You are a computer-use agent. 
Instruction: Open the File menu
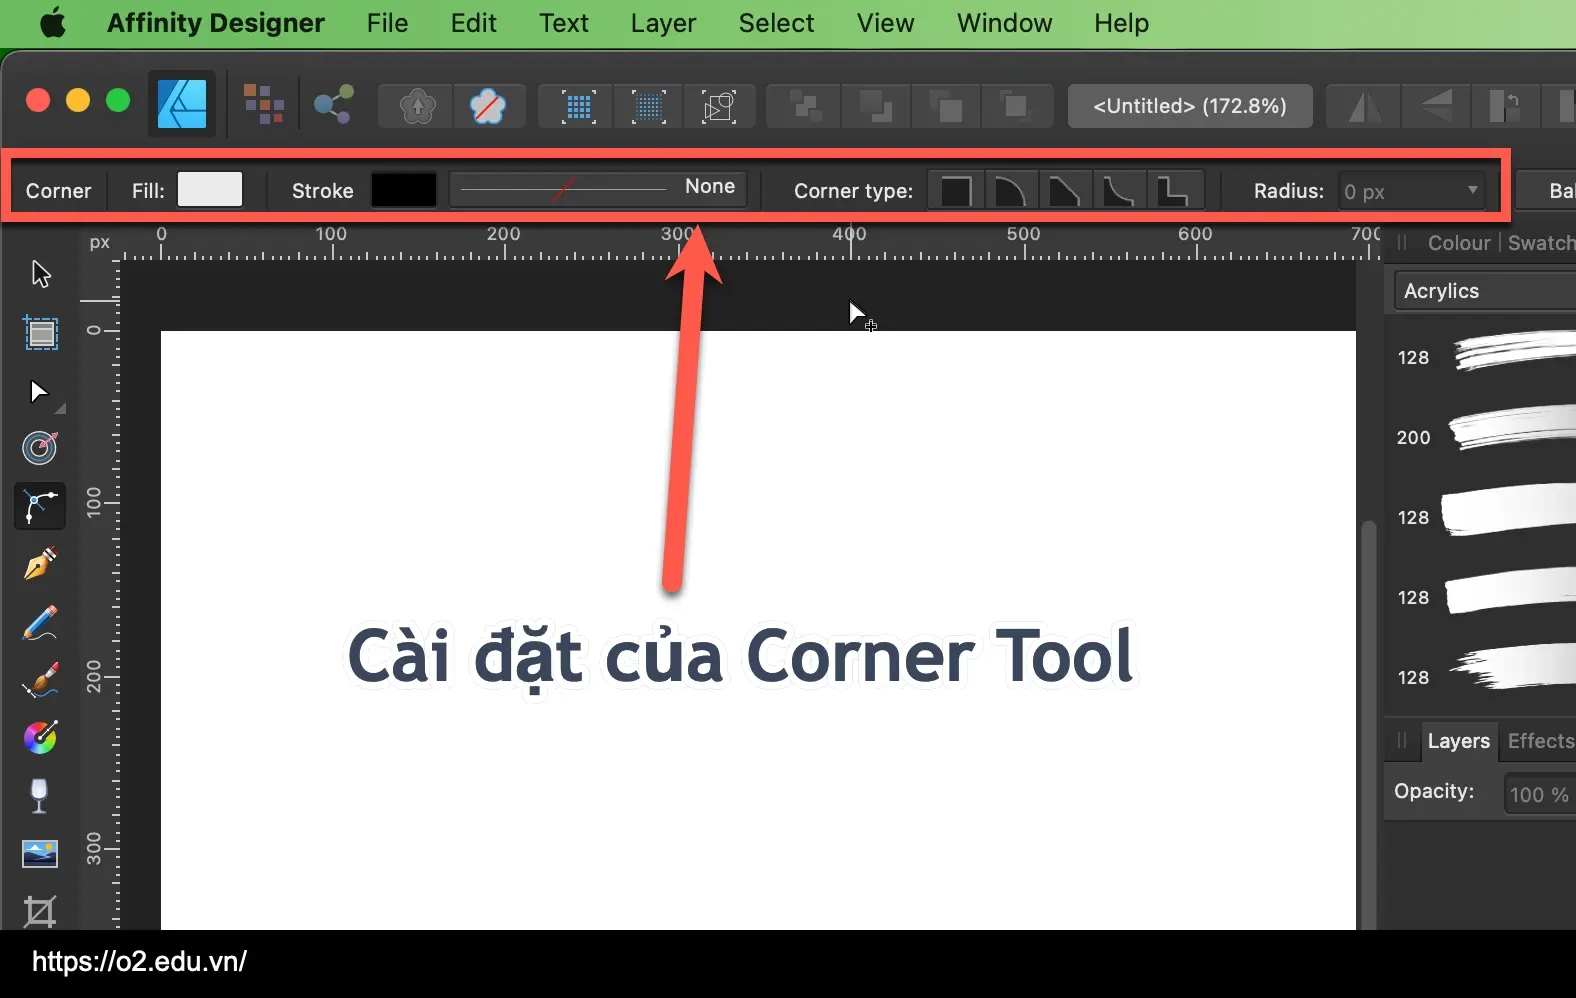[x=387, y=23]
